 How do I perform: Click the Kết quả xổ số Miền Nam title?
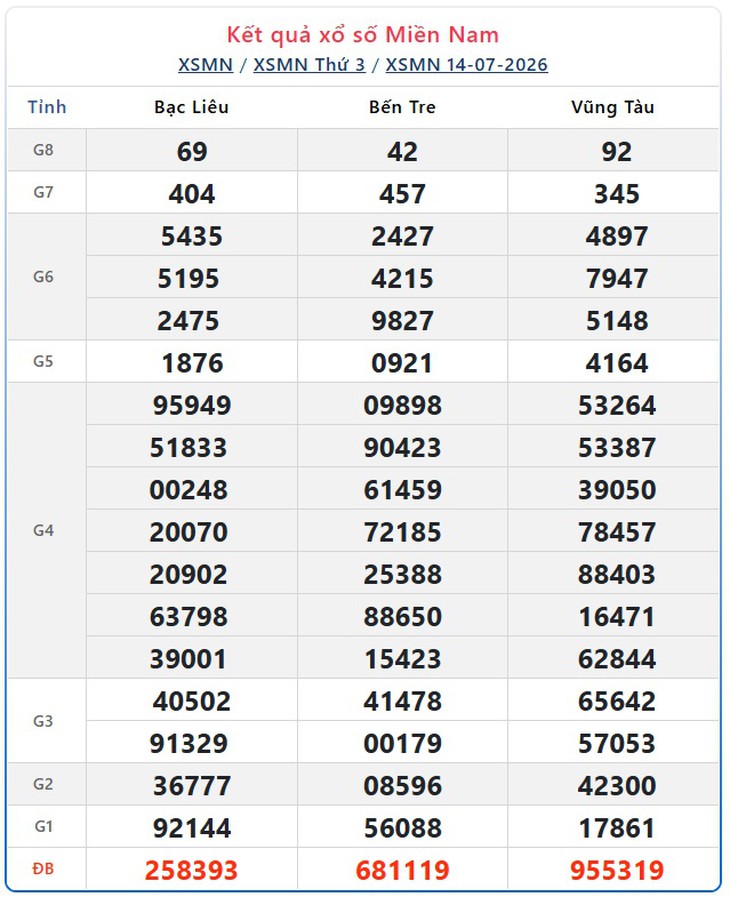363,35
